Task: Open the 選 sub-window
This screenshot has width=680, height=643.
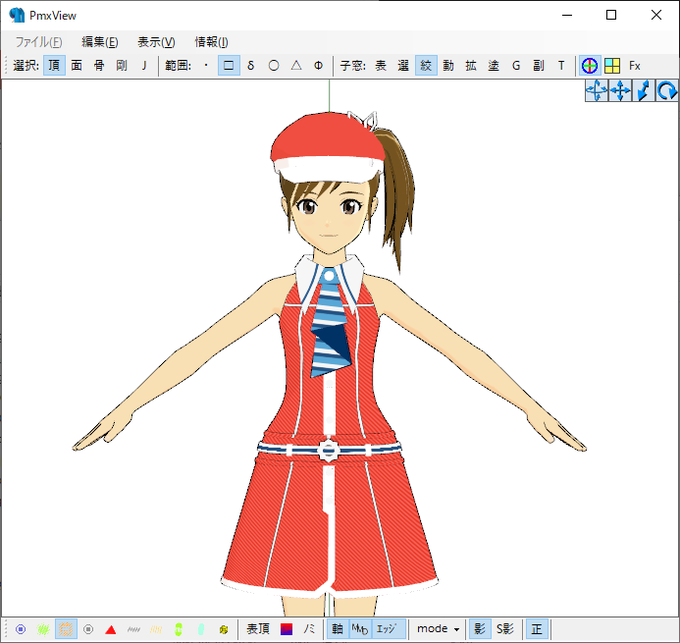Action: (403, 65)
